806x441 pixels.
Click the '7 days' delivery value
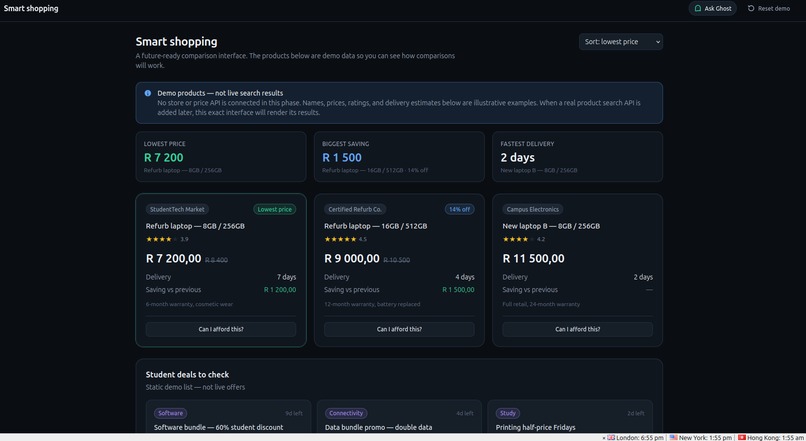pos(286,277)
